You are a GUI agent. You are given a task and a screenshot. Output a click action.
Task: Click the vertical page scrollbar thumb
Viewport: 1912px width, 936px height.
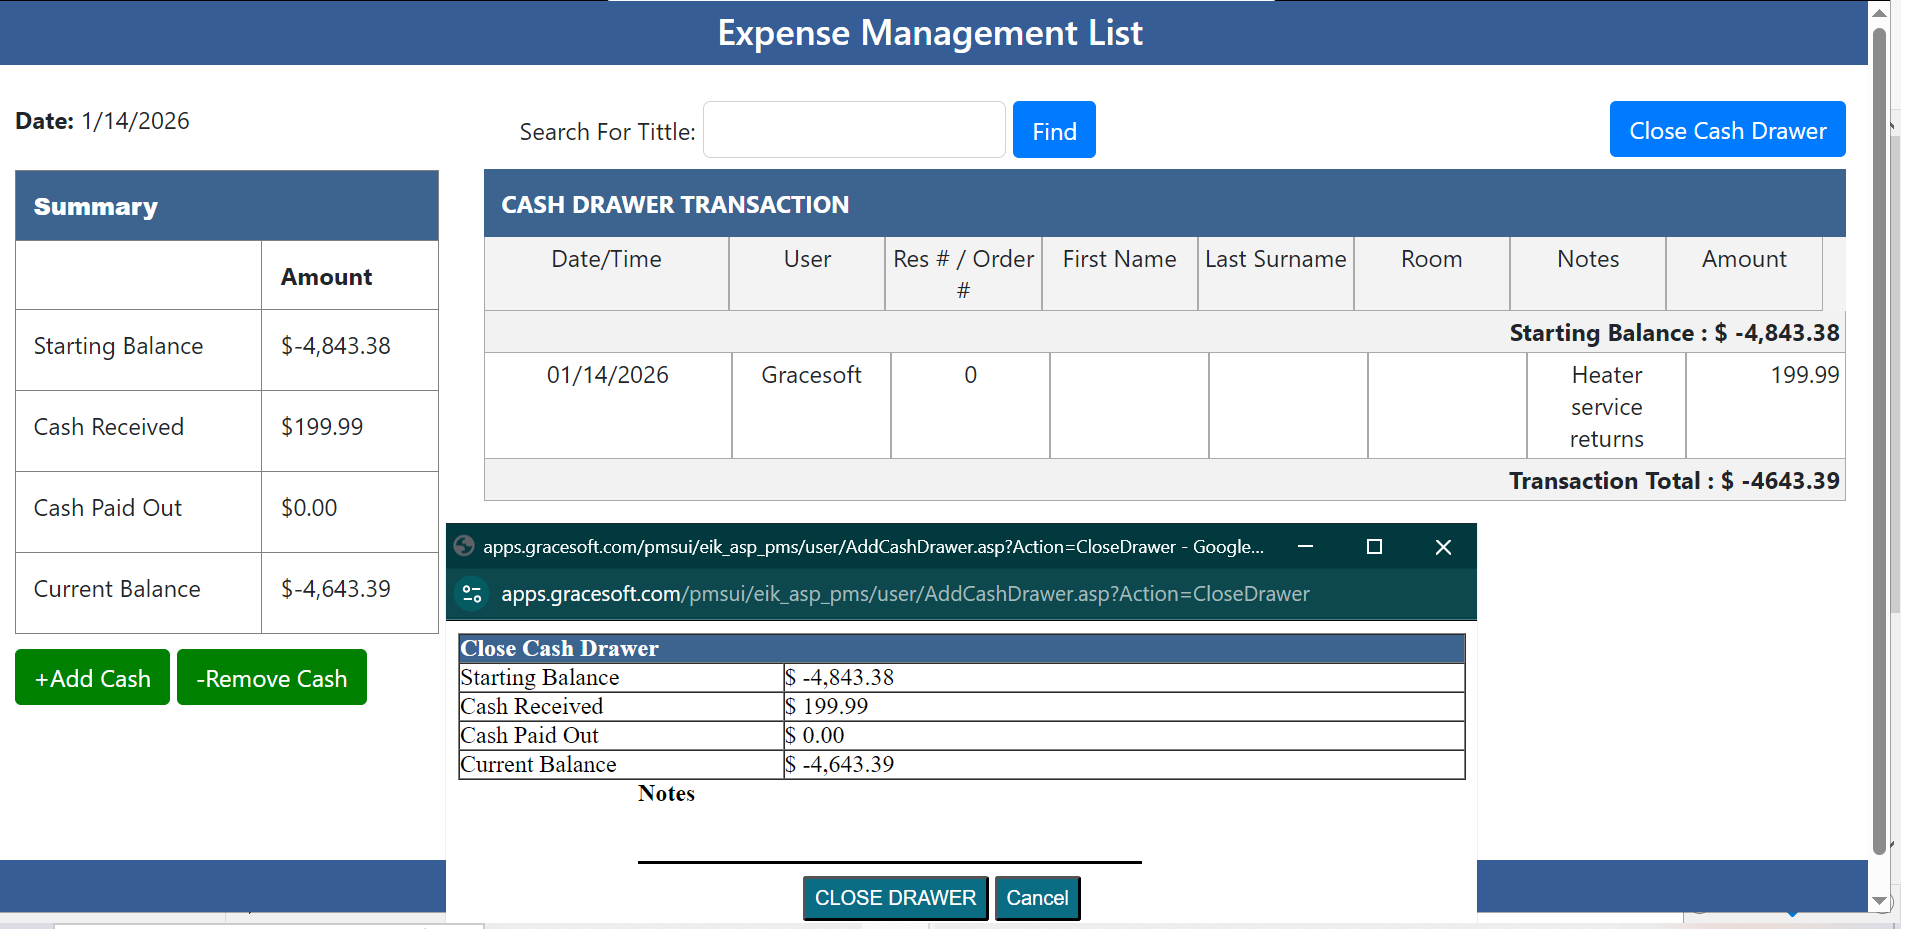pyautogui.click(x=1879, y=440)
